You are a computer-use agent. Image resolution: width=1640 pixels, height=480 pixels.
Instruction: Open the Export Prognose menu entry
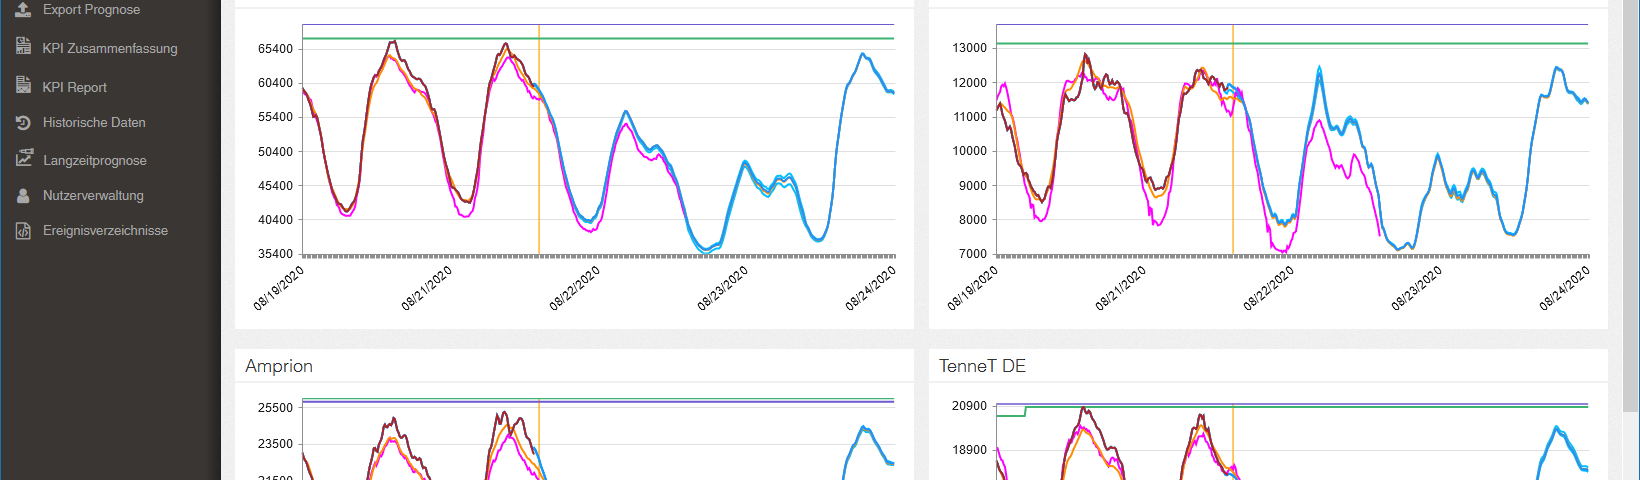point(91,10)
